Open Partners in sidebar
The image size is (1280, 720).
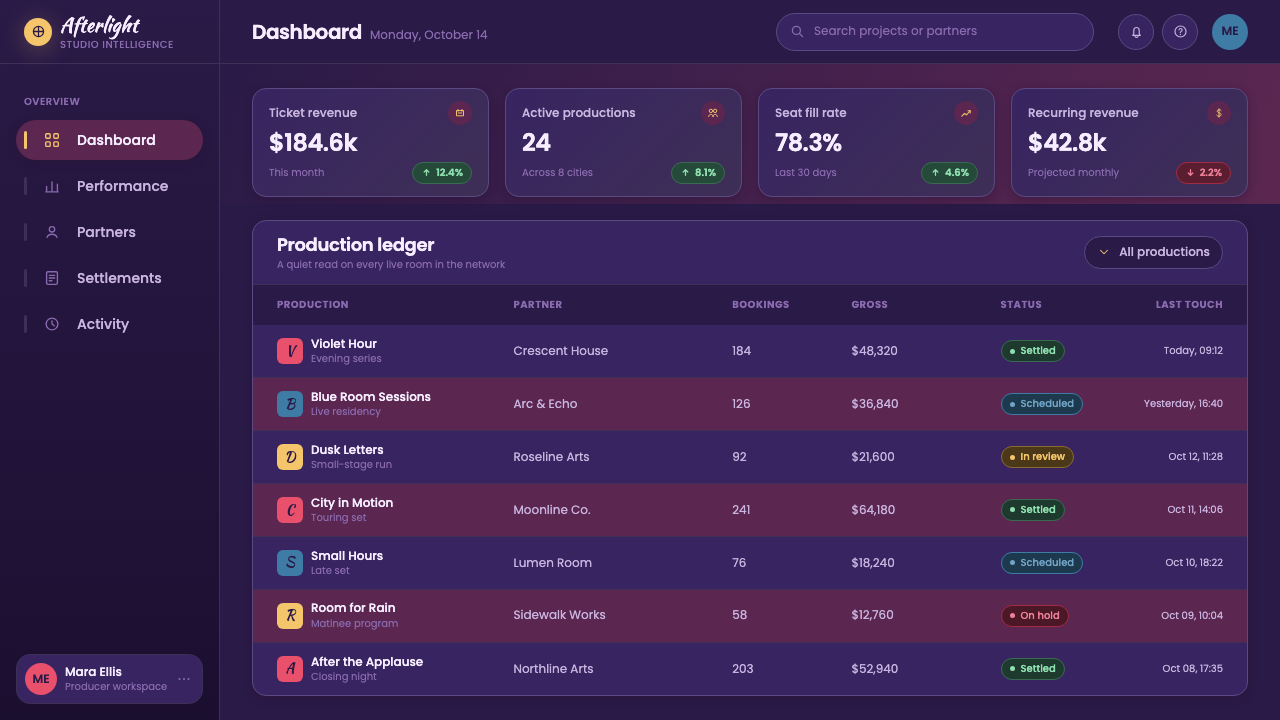110,232
